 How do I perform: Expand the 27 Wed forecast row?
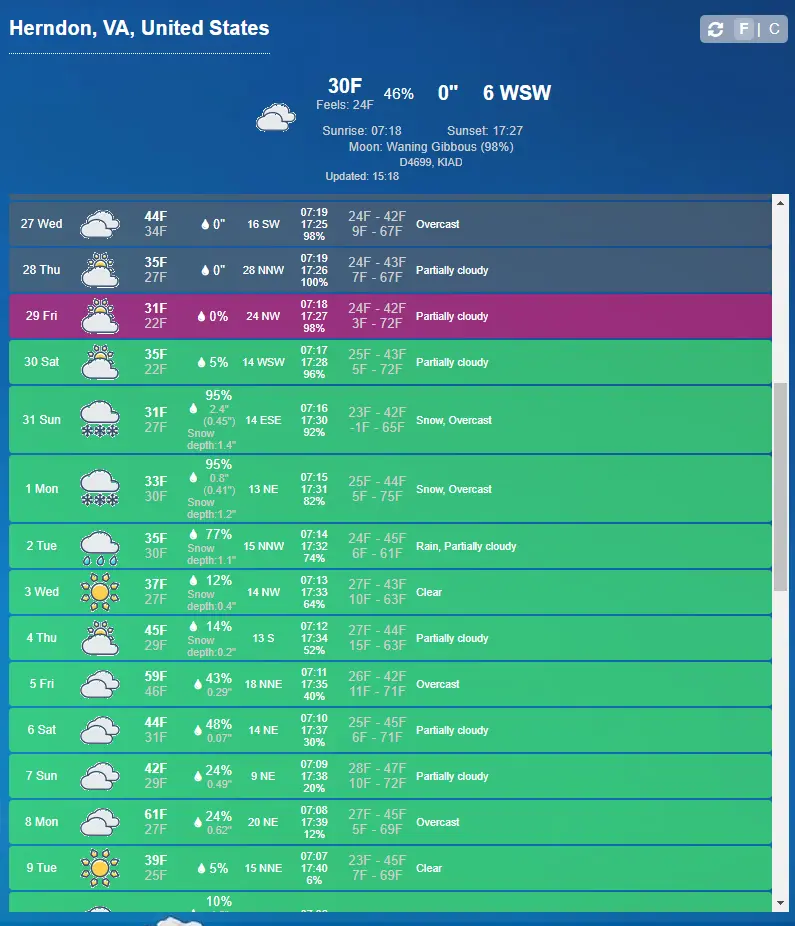390,224
